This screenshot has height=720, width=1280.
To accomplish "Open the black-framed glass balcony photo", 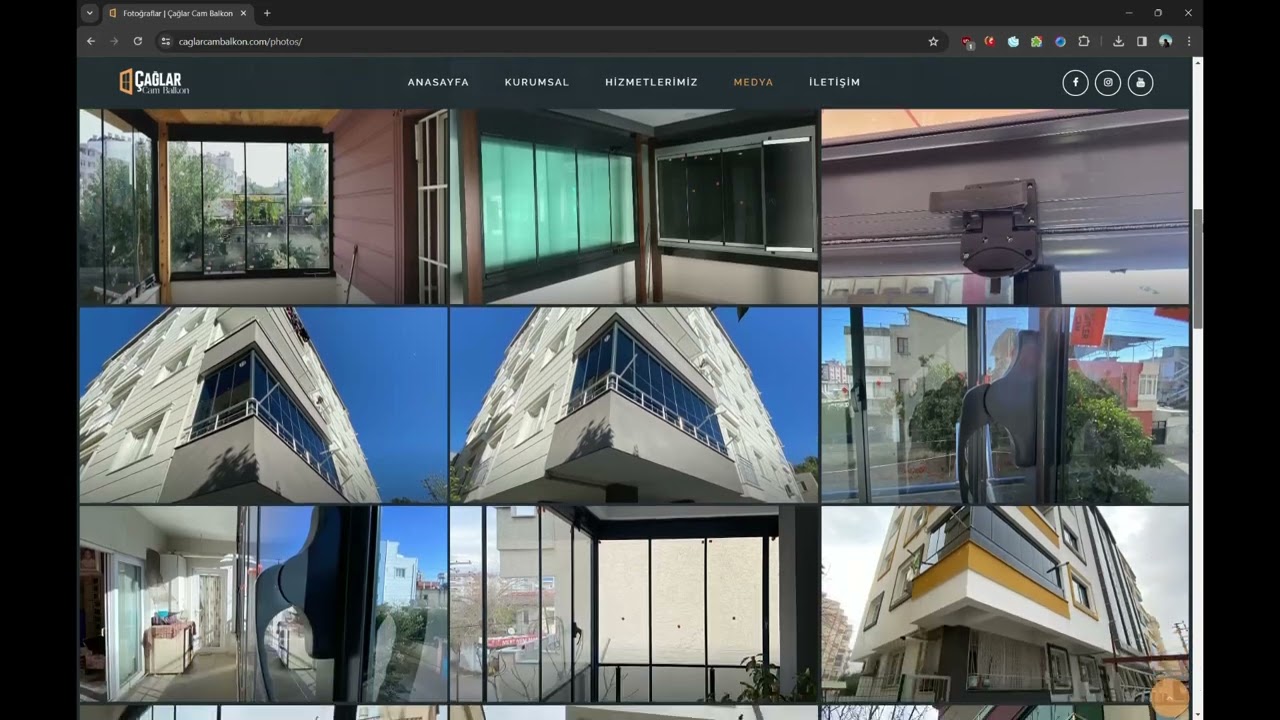I will [x=634, y=604].
